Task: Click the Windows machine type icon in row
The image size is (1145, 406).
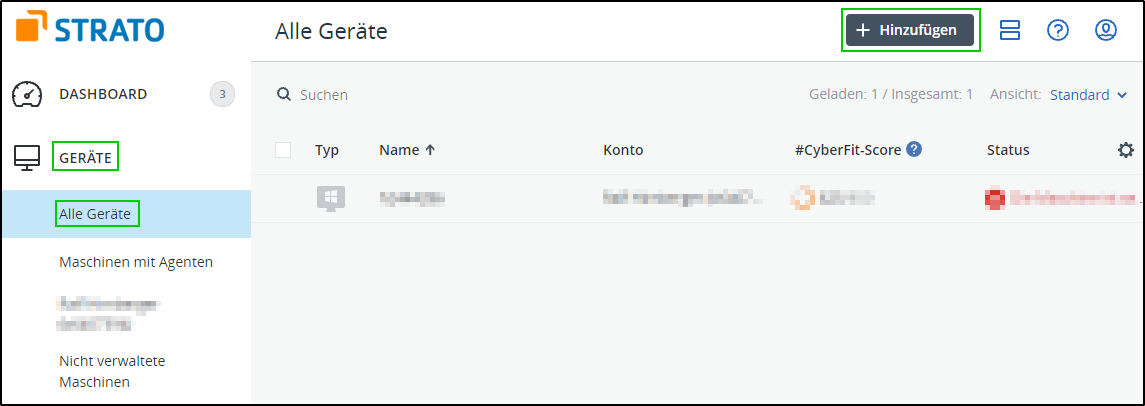Action: click(331, 198)
